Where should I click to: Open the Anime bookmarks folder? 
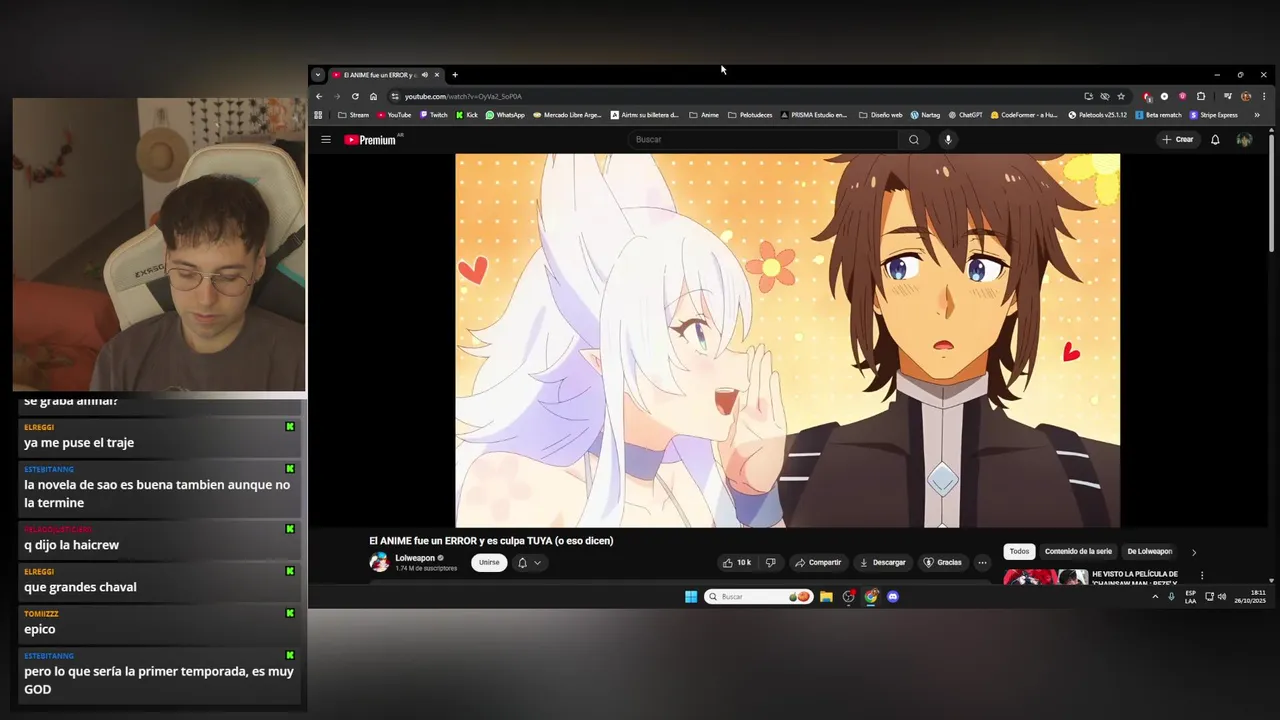tap(704, 115)
